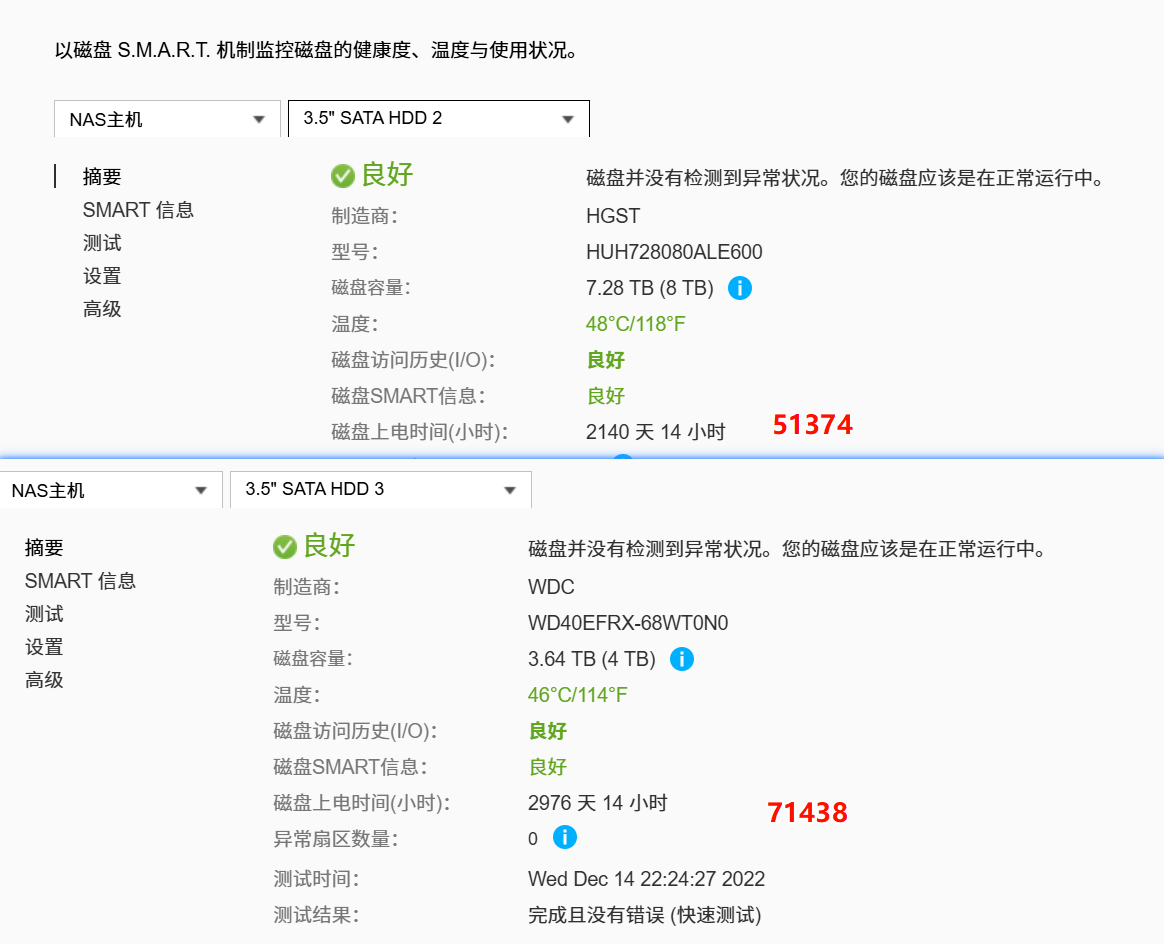
Task: Click temperature value 46°C/114°F
Action: click(x=578, y=695)
